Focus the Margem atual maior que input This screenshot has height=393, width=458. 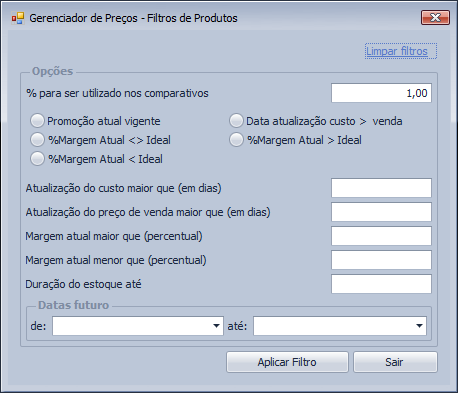pyautogui.click(x=381, y=236)
